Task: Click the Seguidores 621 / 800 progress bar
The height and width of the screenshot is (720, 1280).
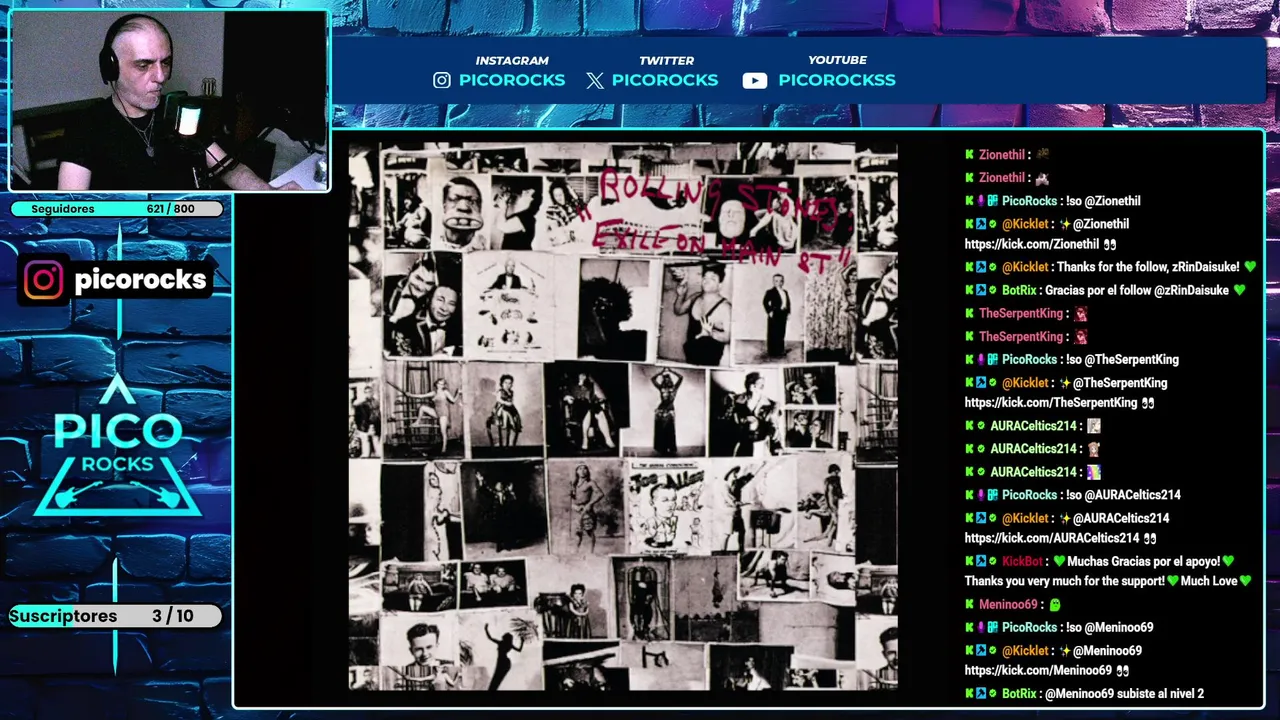Action: (116, 209)
